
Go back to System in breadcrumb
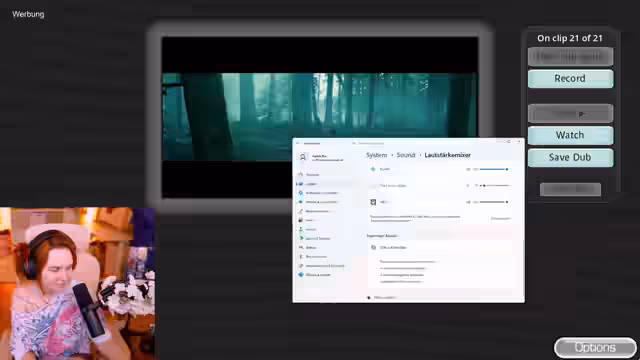click(x=376, y=155)
